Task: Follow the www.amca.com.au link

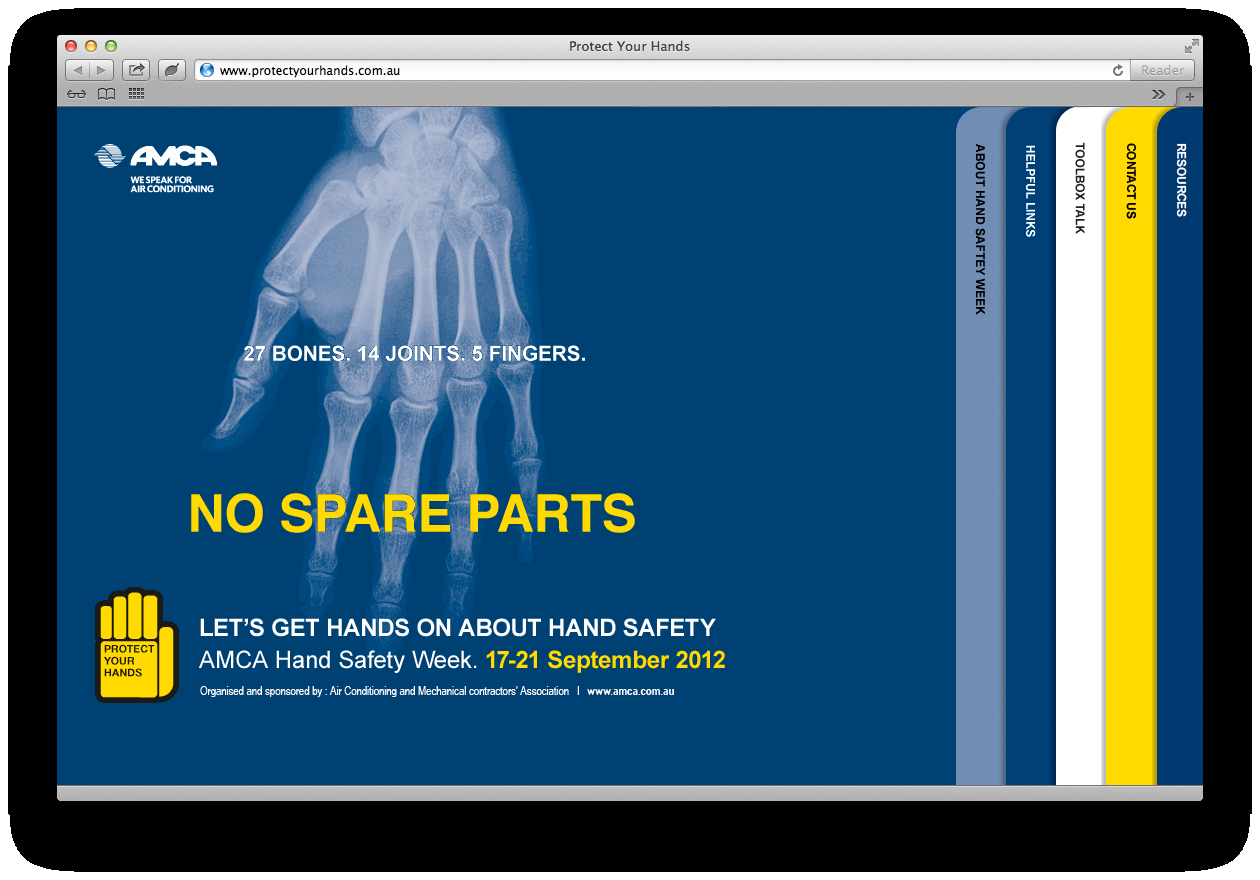Action: (631, 691)
